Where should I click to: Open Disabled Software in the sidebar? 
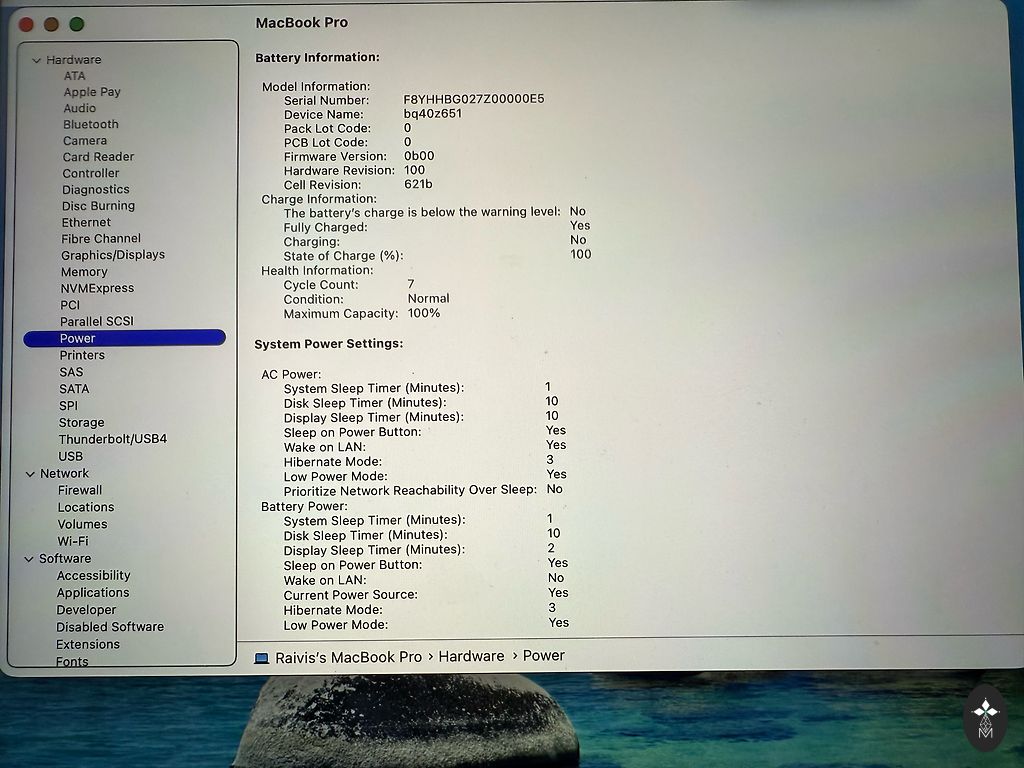(110, 627)
